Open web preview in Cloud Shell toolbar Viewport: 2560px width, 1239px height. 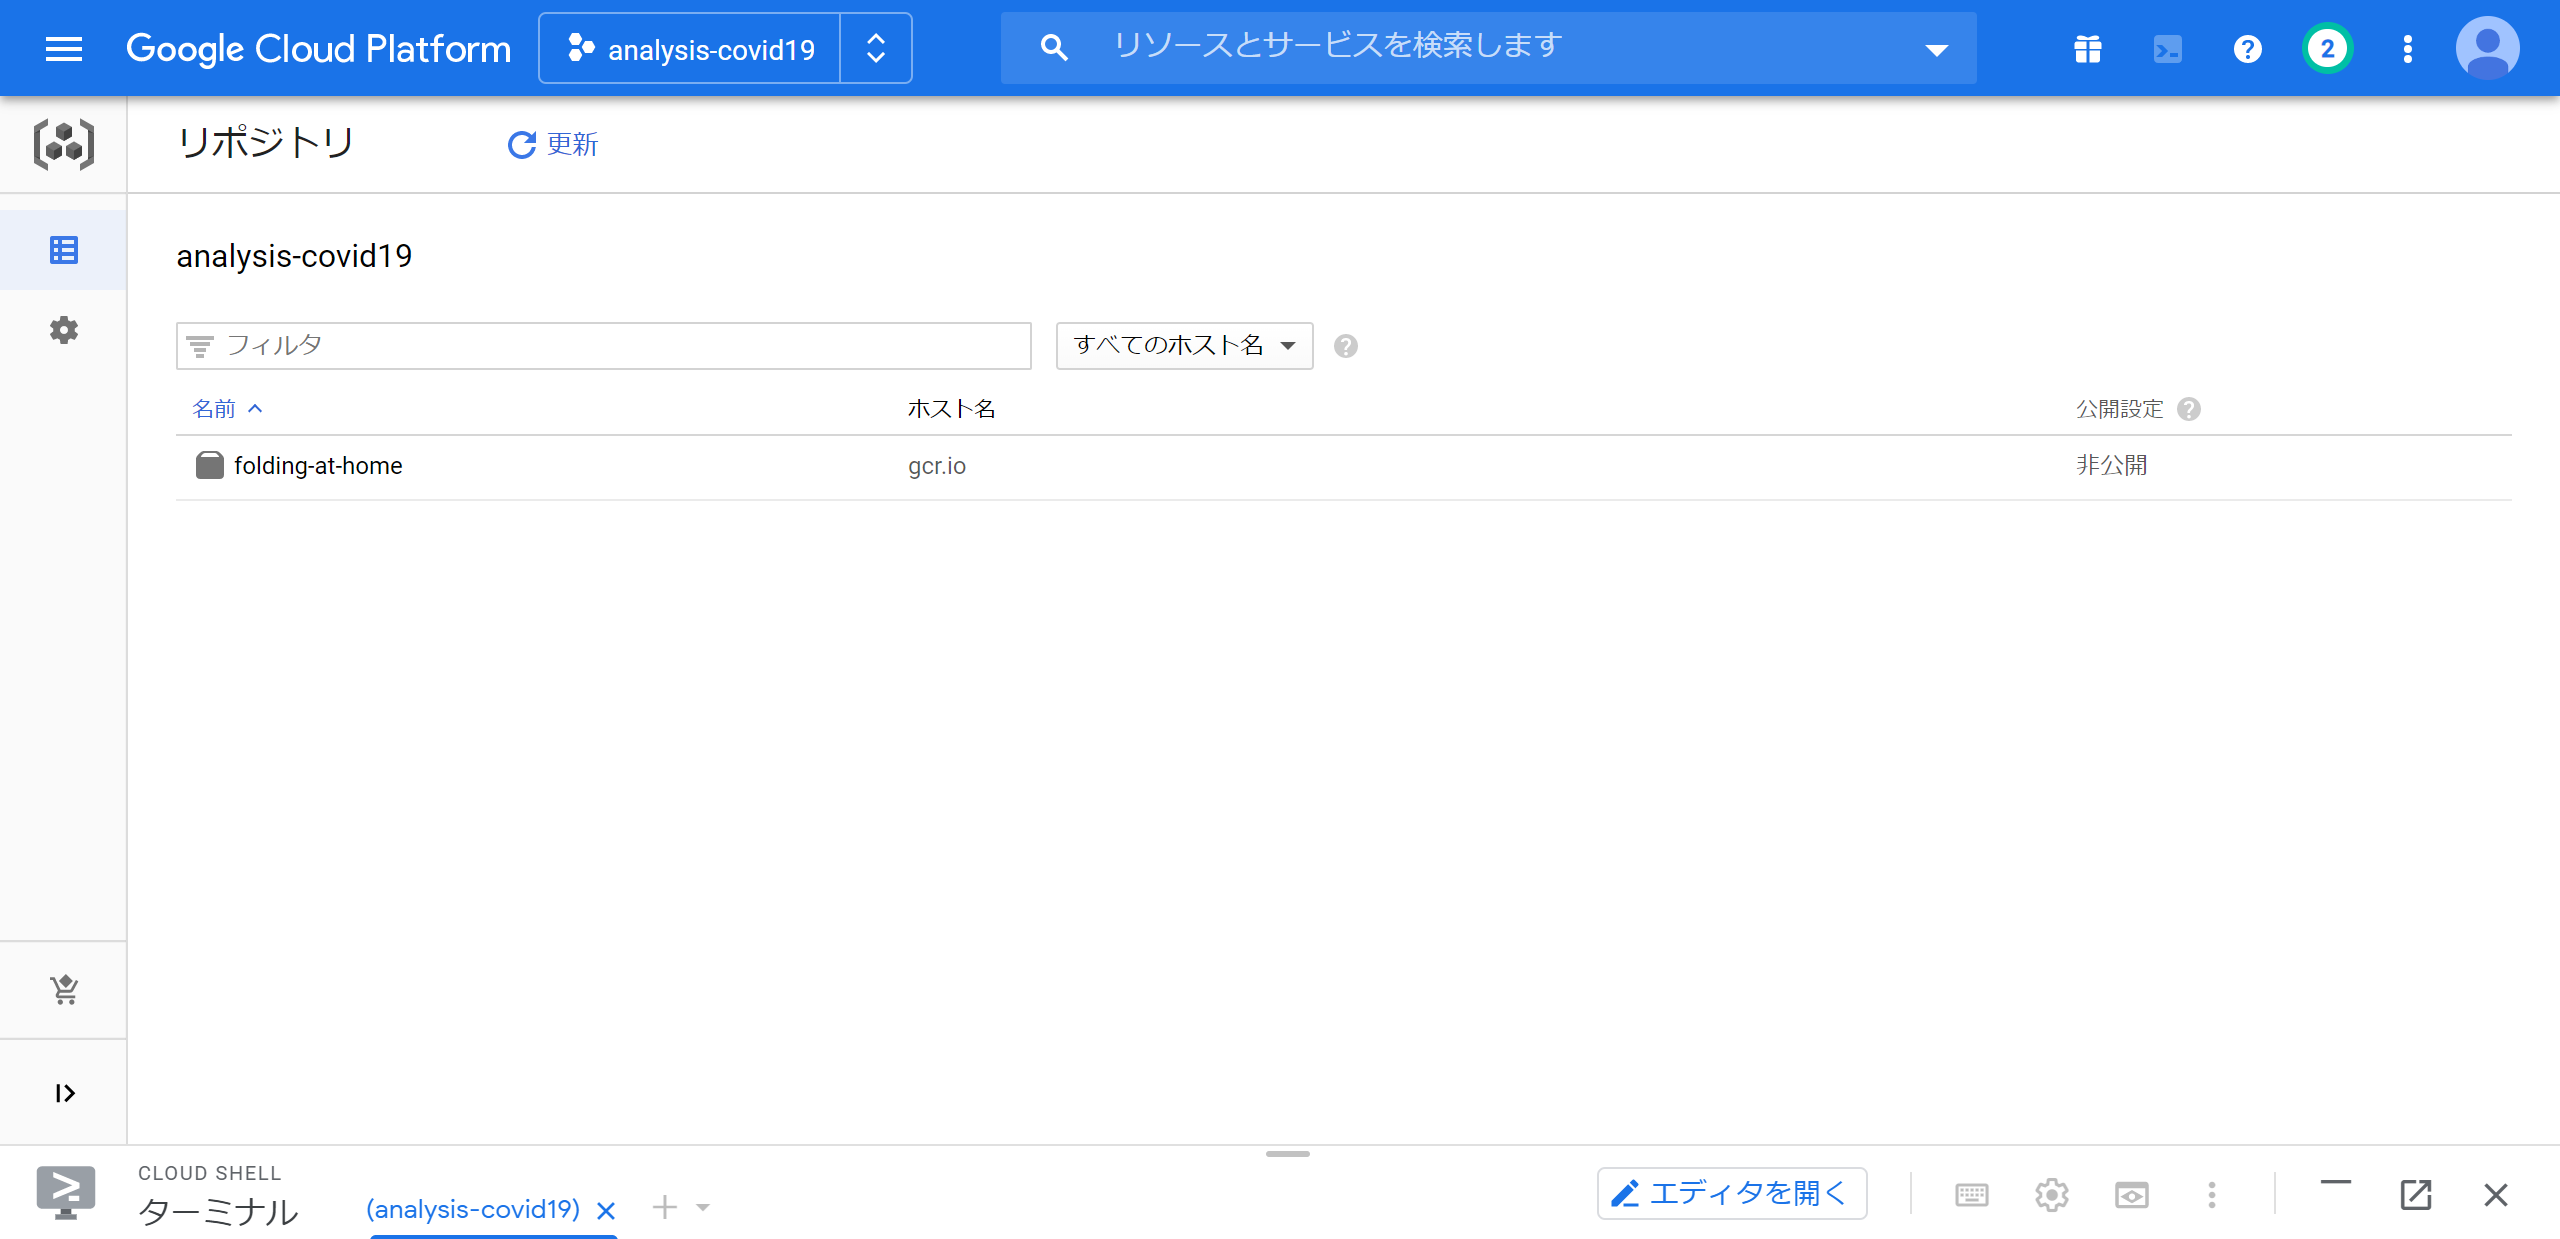pos(2132,1194)
